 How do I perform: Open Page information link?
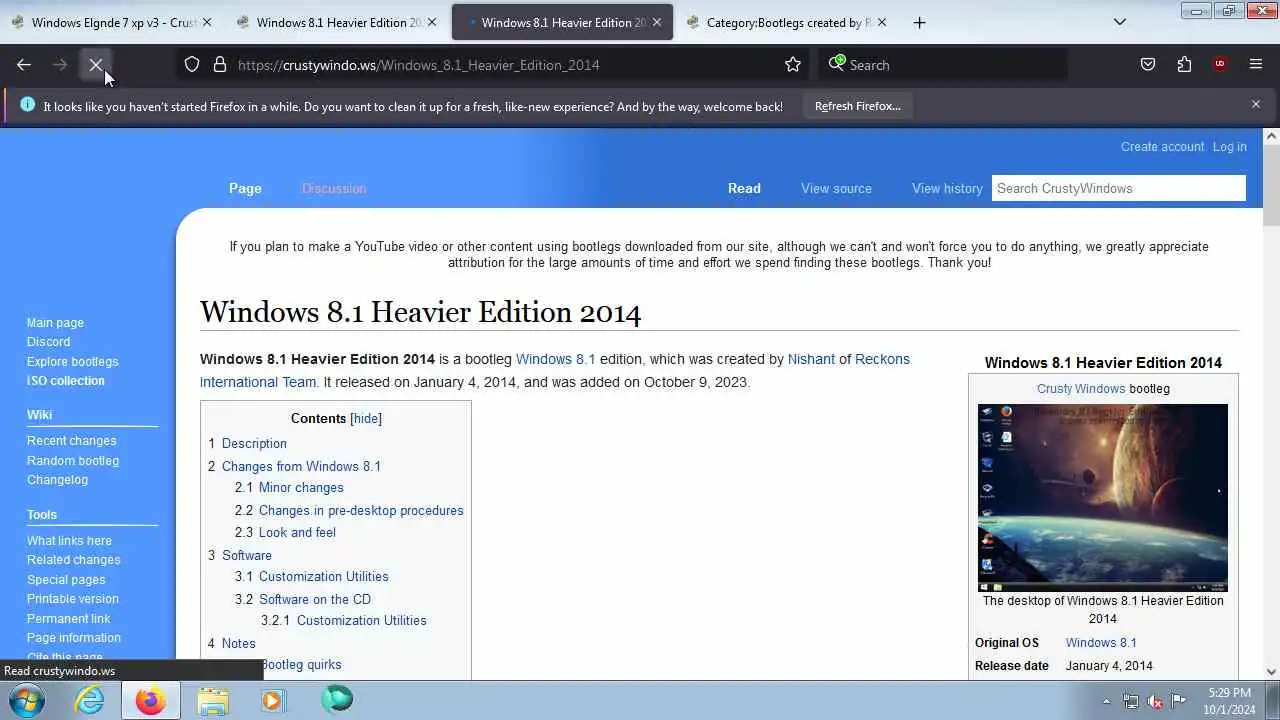[74, 638]
